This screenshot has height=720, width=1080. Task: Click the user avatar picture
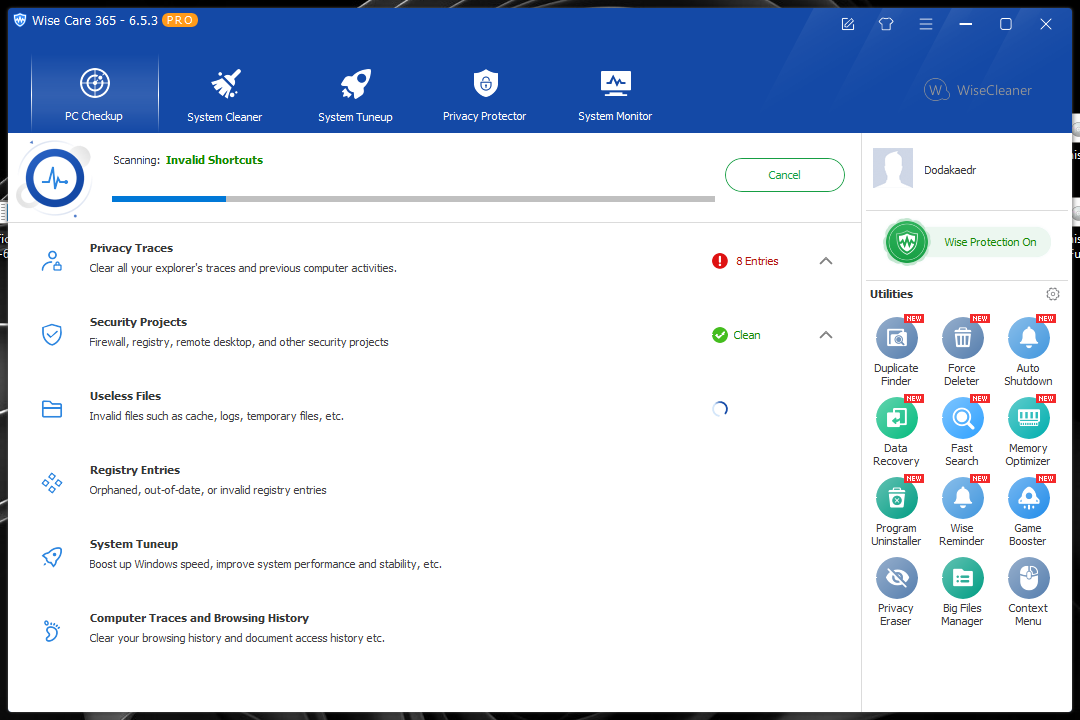pyautogui.click(x=893, y=168)
